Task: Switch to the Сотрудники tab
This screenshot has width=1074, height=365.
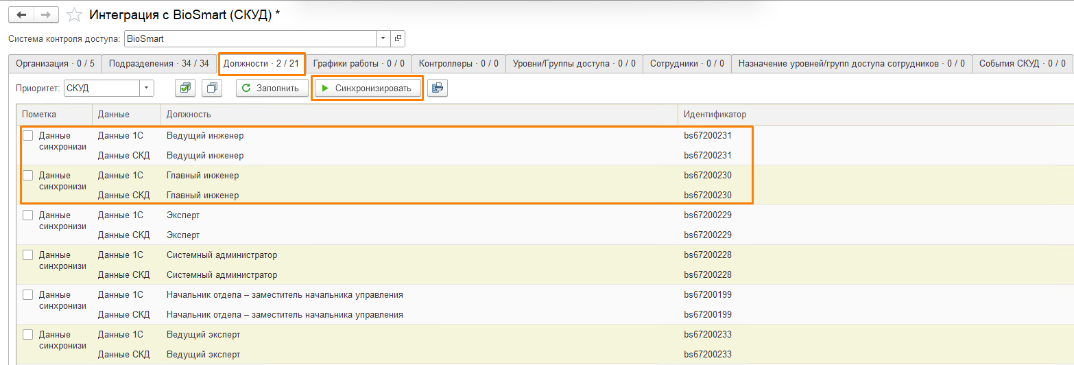Action: pyautogui.click(x=687, y=64)
